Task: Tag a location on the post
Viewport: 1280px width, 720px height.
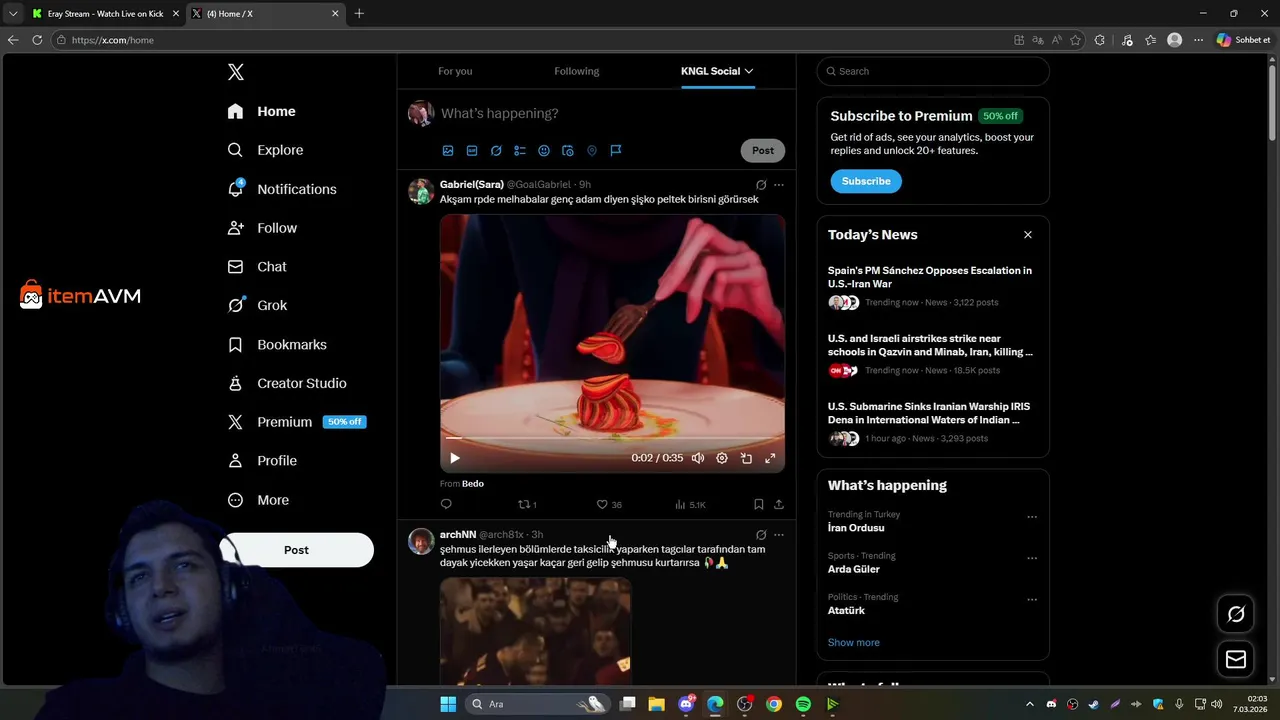Action: (592, 151)
